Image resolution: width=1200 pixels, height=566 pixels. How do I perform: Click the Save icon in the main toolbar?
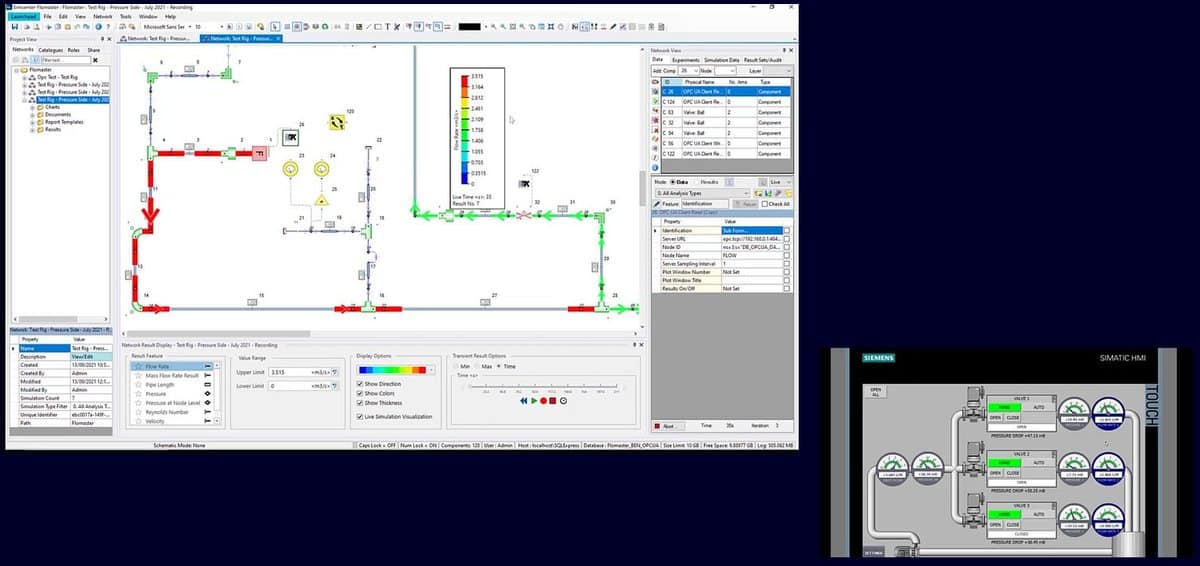click(x=15, y=27)
